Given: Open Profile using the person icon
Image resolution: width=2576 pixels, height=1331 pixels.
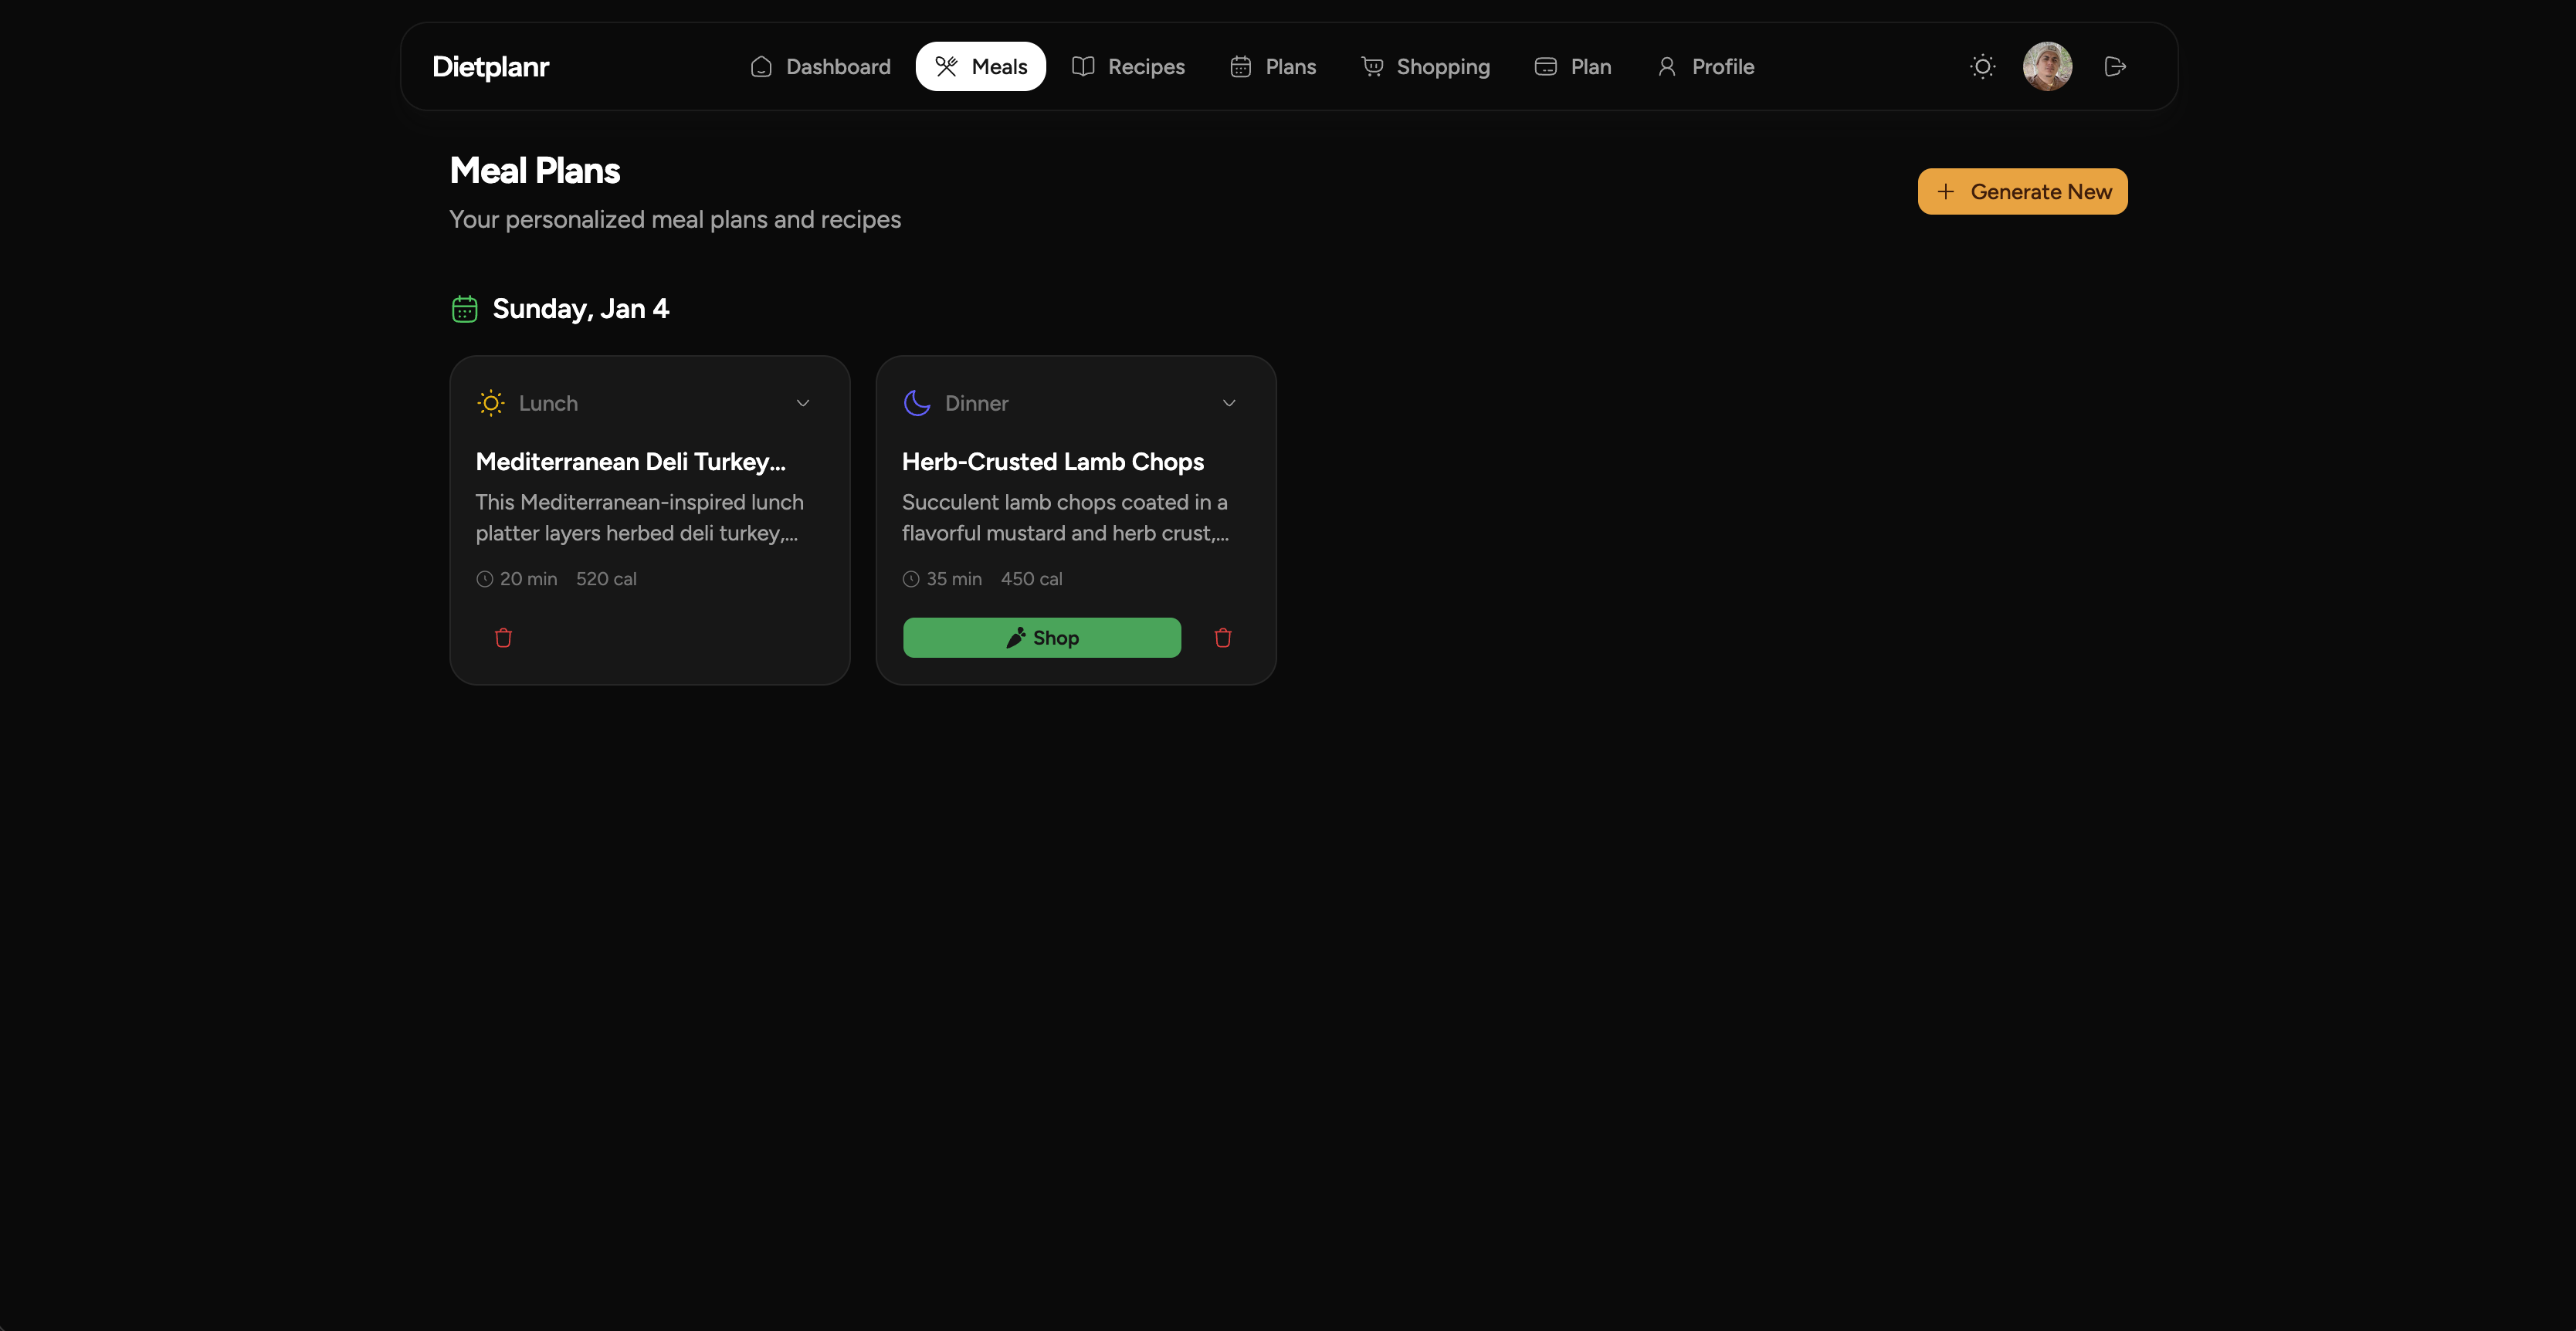Looking at the screenshot, I should tap(1667, 66).
